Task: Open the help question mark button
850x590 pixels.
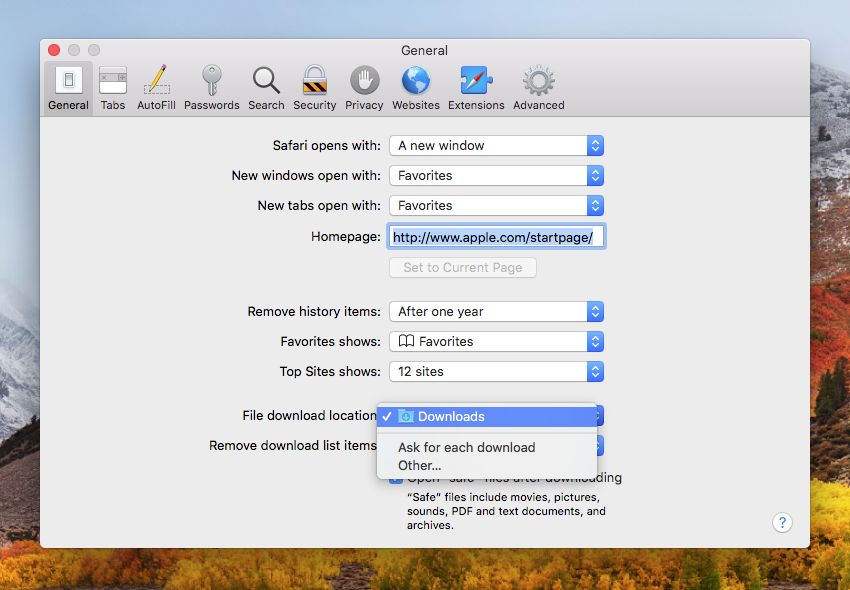Action: [782, 522]
